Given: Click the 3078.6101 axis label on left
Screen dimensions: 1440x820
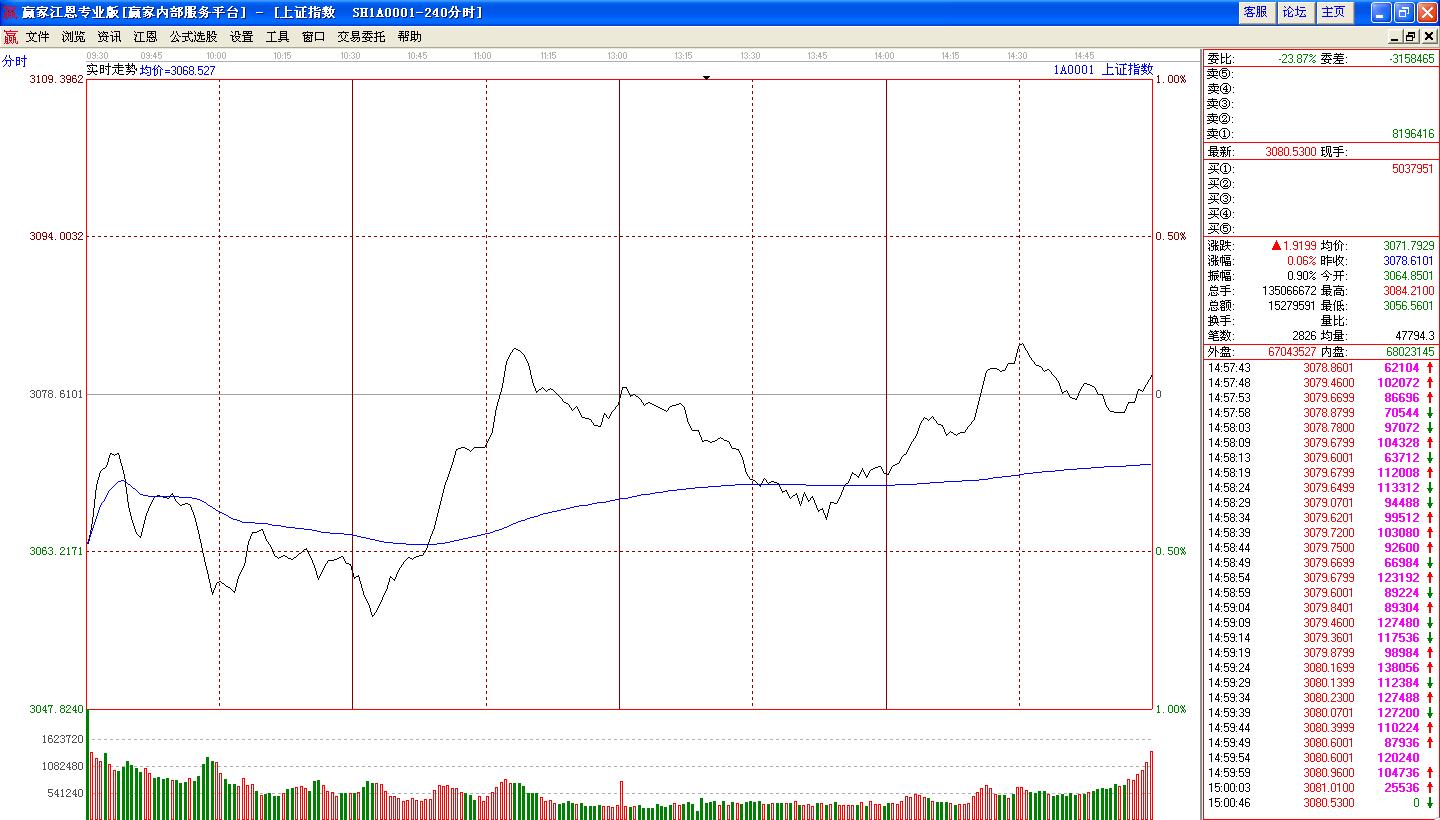Looking at the screenshot, I should (x=57, y=394).
